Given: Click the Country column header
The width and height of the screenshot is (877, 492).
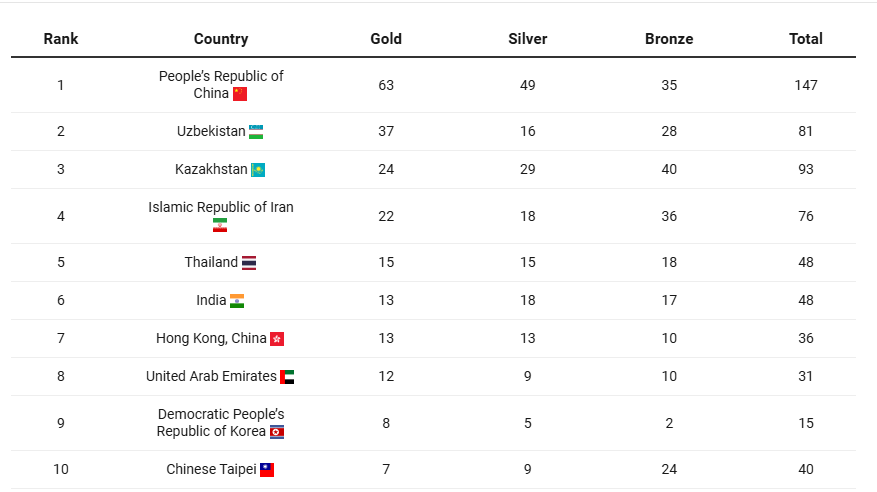Looking at the screenshot, I should [221, 39].
